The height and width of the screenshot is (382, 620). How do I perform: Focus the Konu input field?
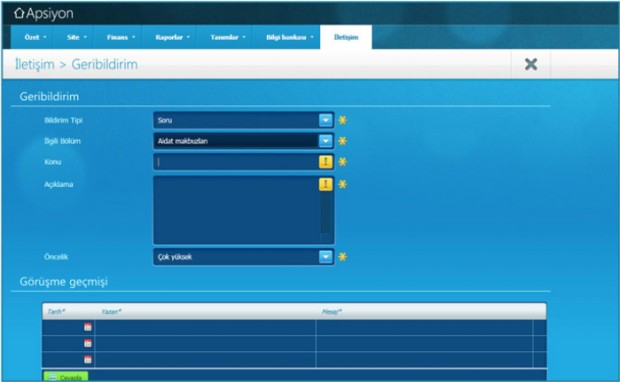coord(236,162)
